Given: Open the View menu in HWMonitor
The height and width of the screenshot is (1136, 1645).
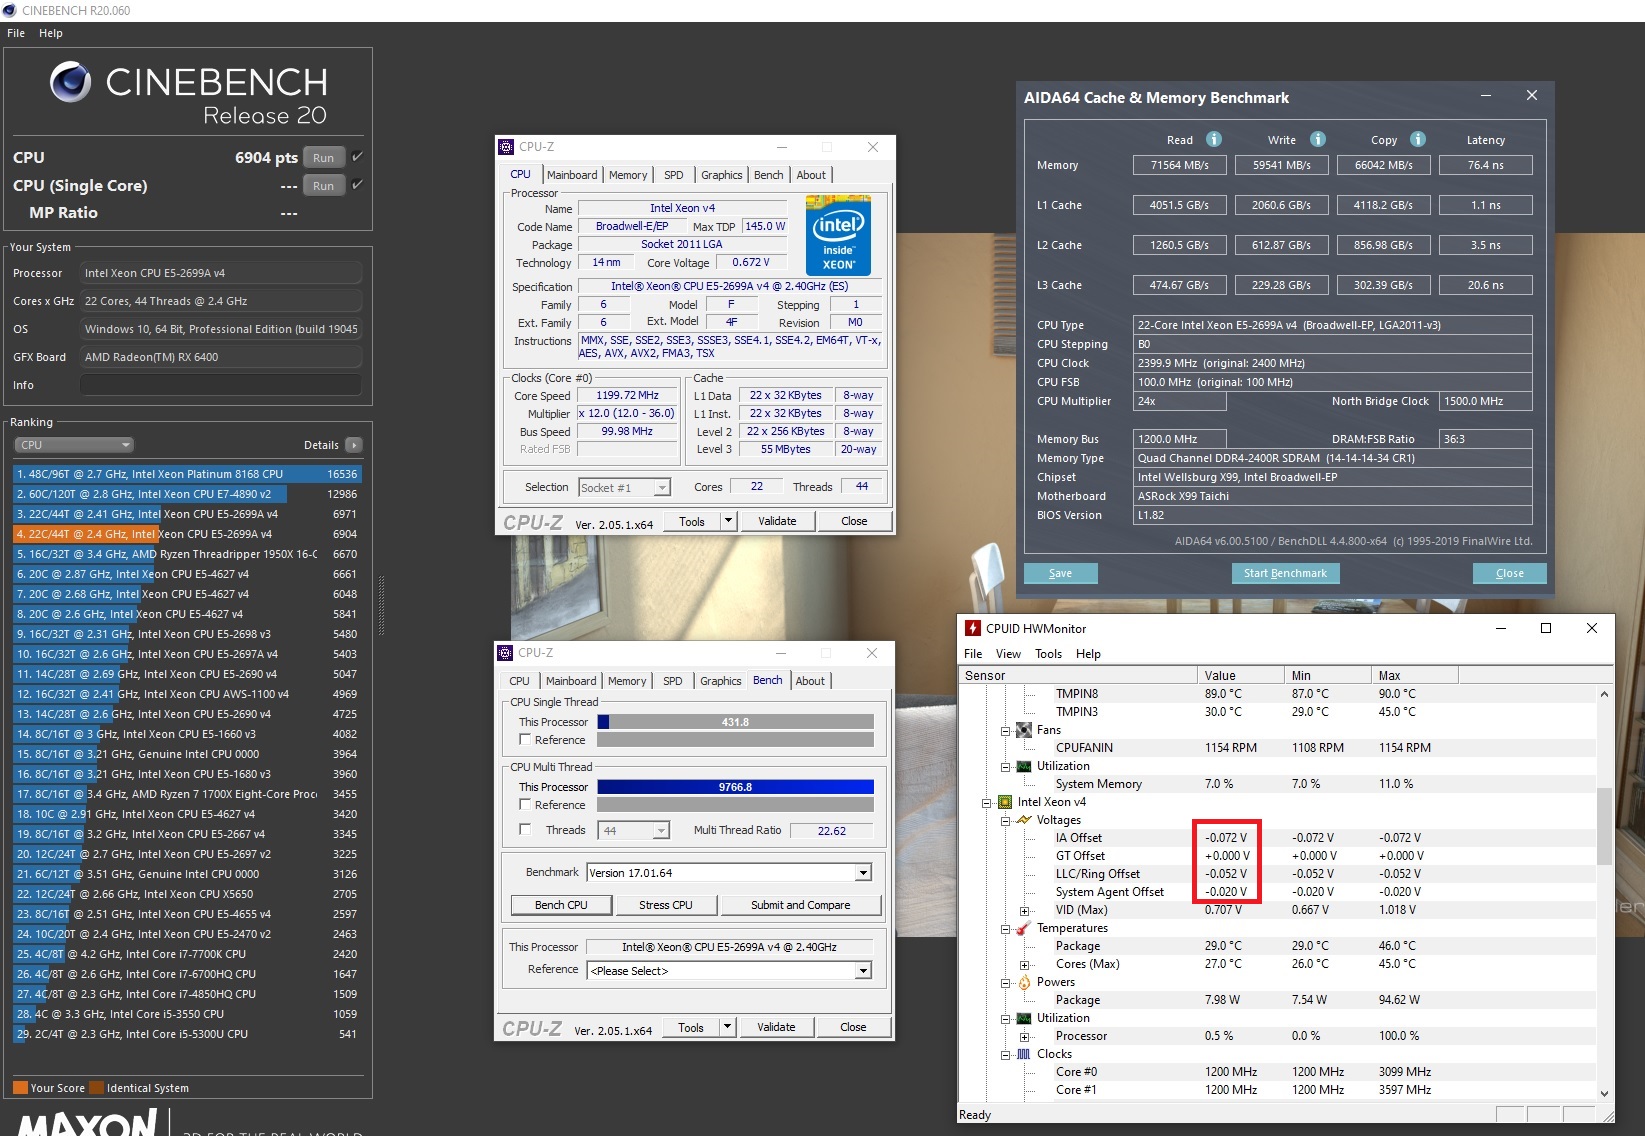Looking at the screenshot, I should (x=1008, y=654).
